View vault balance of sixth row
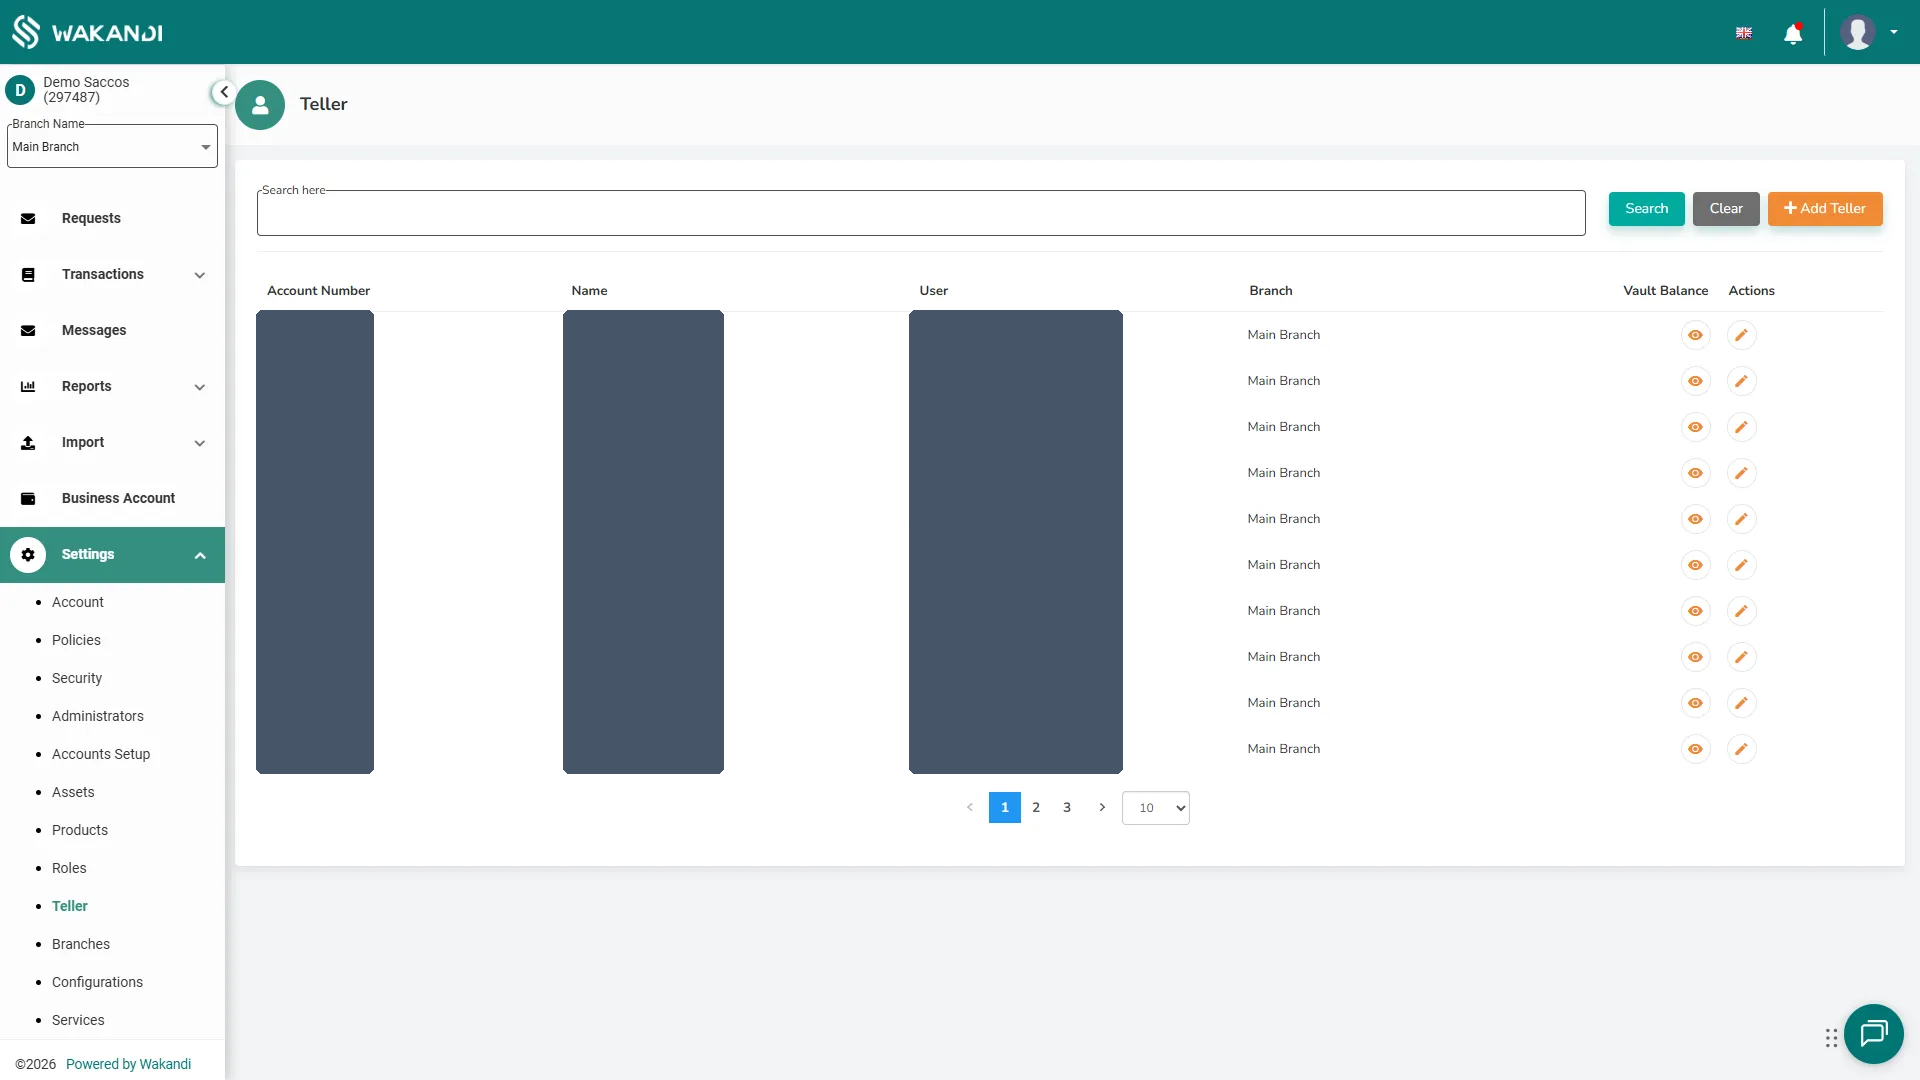The image size is (1920, 1080). (1695, 565)
